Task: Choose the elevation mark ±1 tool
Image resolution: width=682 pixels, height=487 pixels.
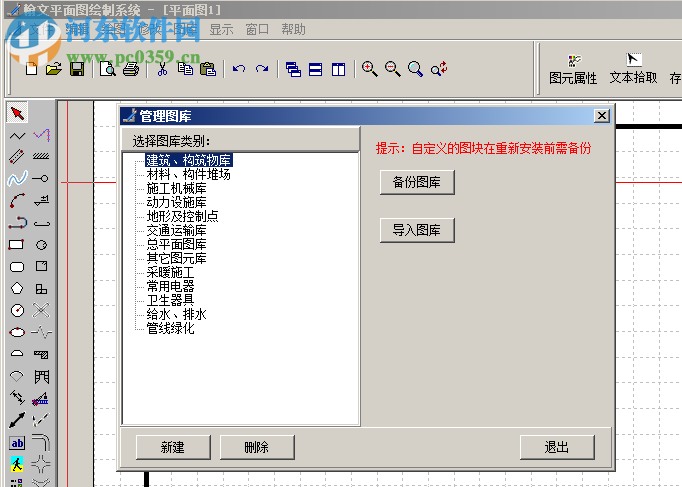Action: (41, 200)
